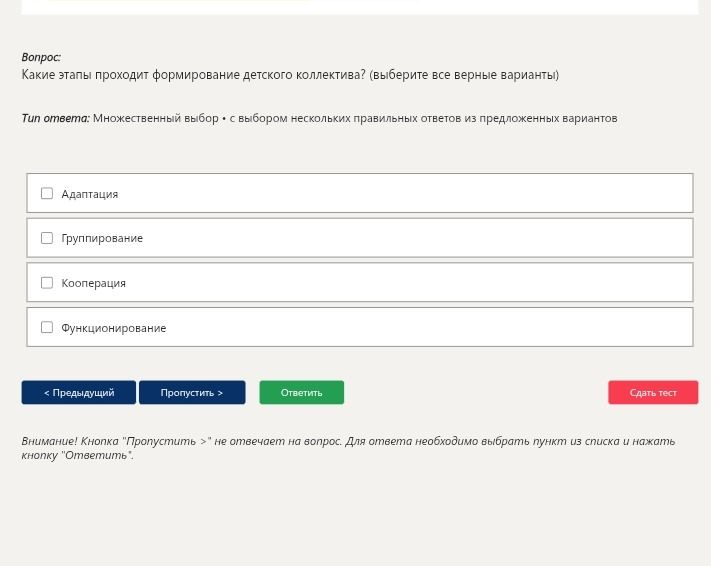Enable the Функционирование checkbox
This screenshot has width=711, height=566.
47,327
